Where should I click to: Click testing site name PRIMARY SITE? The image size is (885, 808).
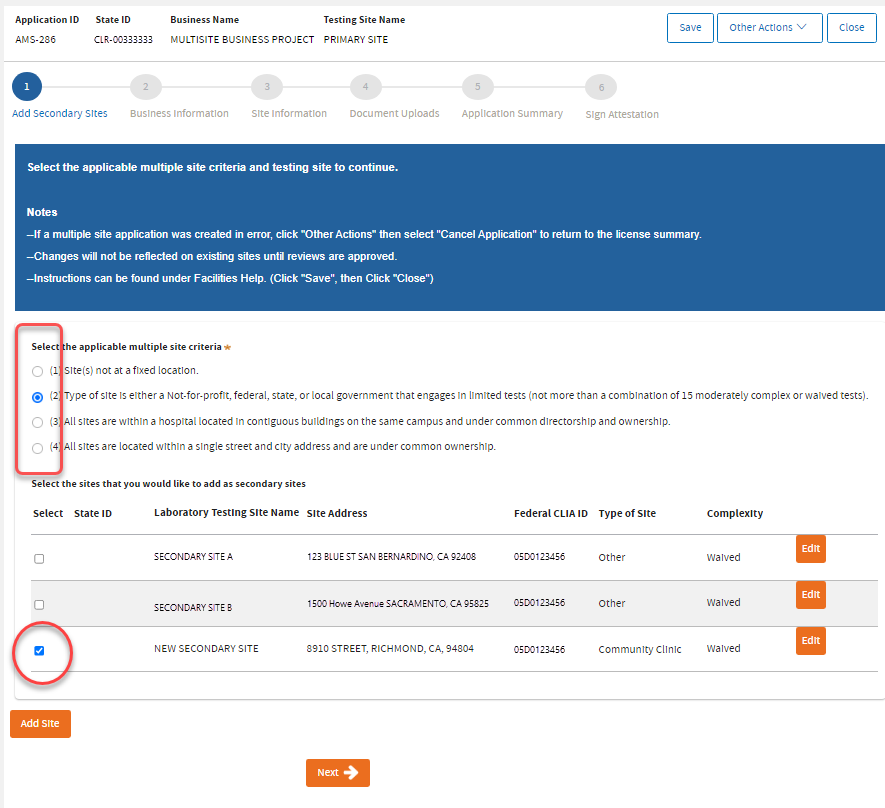[x=356, y=39]
